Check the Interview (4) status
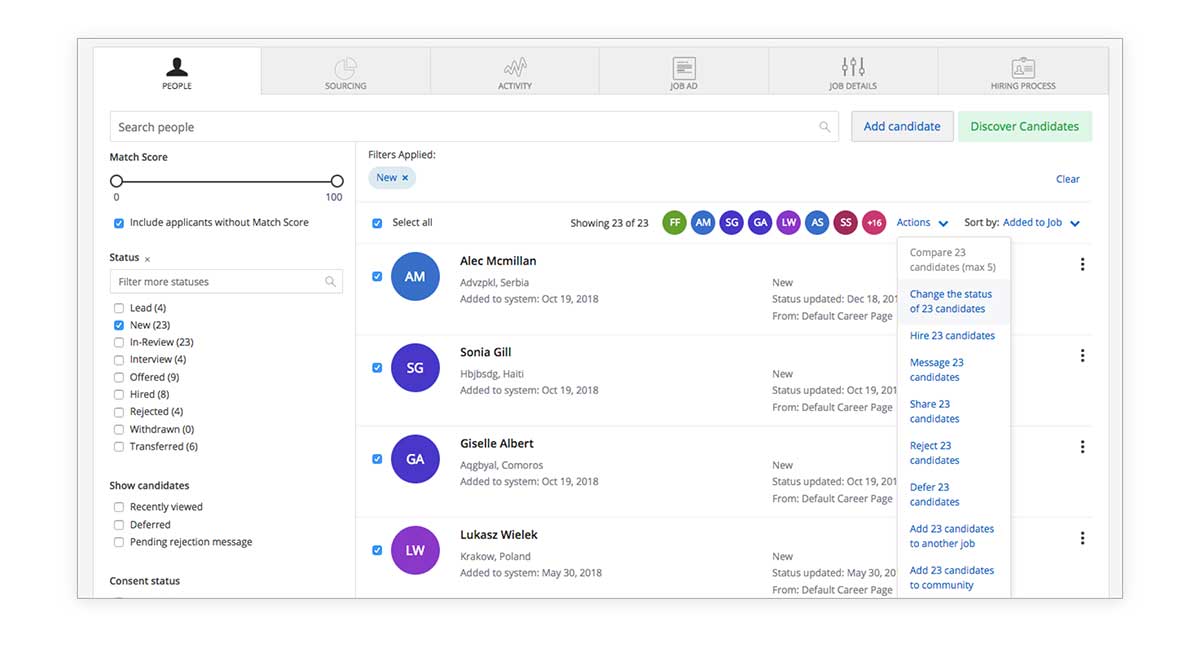 point(119,360)
